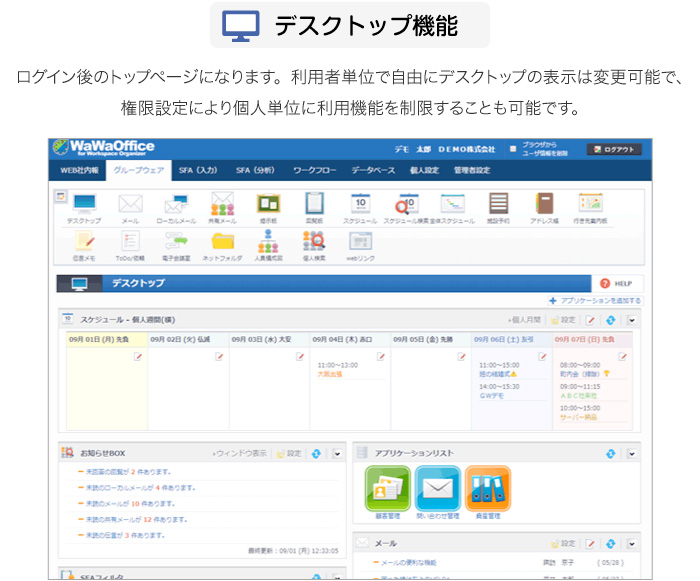
Task: Open the スケジュール検索 icon
Action: [x=407, y=207]
